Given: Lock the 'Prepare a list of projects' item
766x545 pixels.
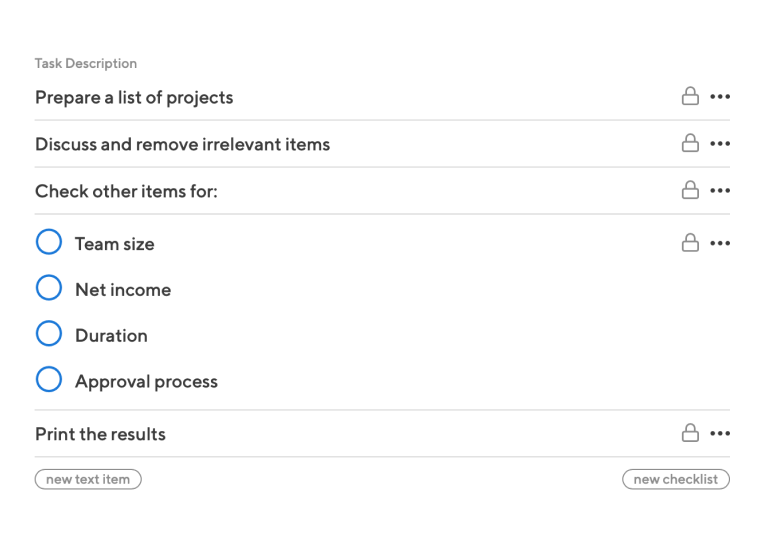Looking at the screenshot, I should coord(690,96).
